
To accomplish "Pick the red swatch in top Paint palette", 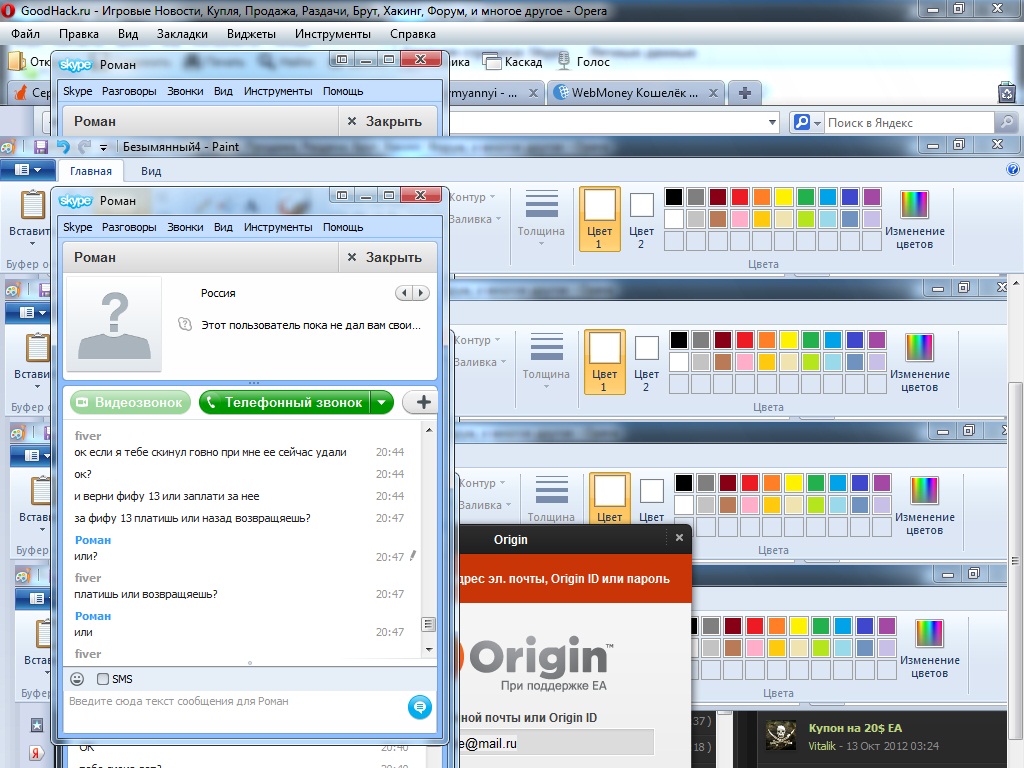I will click(739, 197).
